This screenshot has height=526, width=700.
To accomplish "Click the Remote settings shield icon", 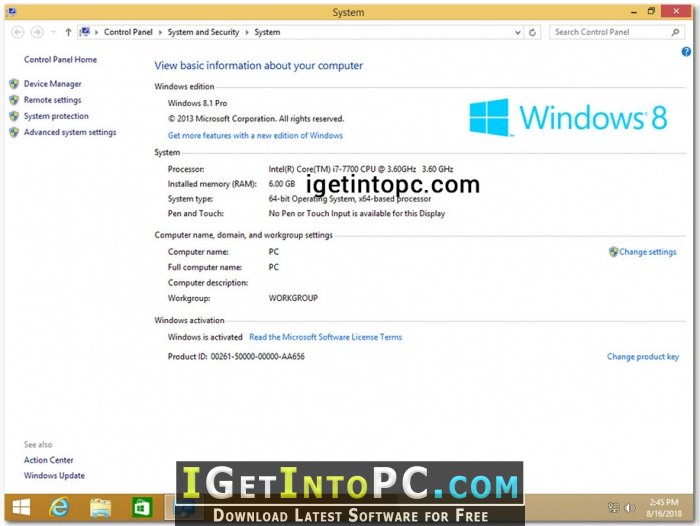I will pyautogui.click(x=14, y=100).
